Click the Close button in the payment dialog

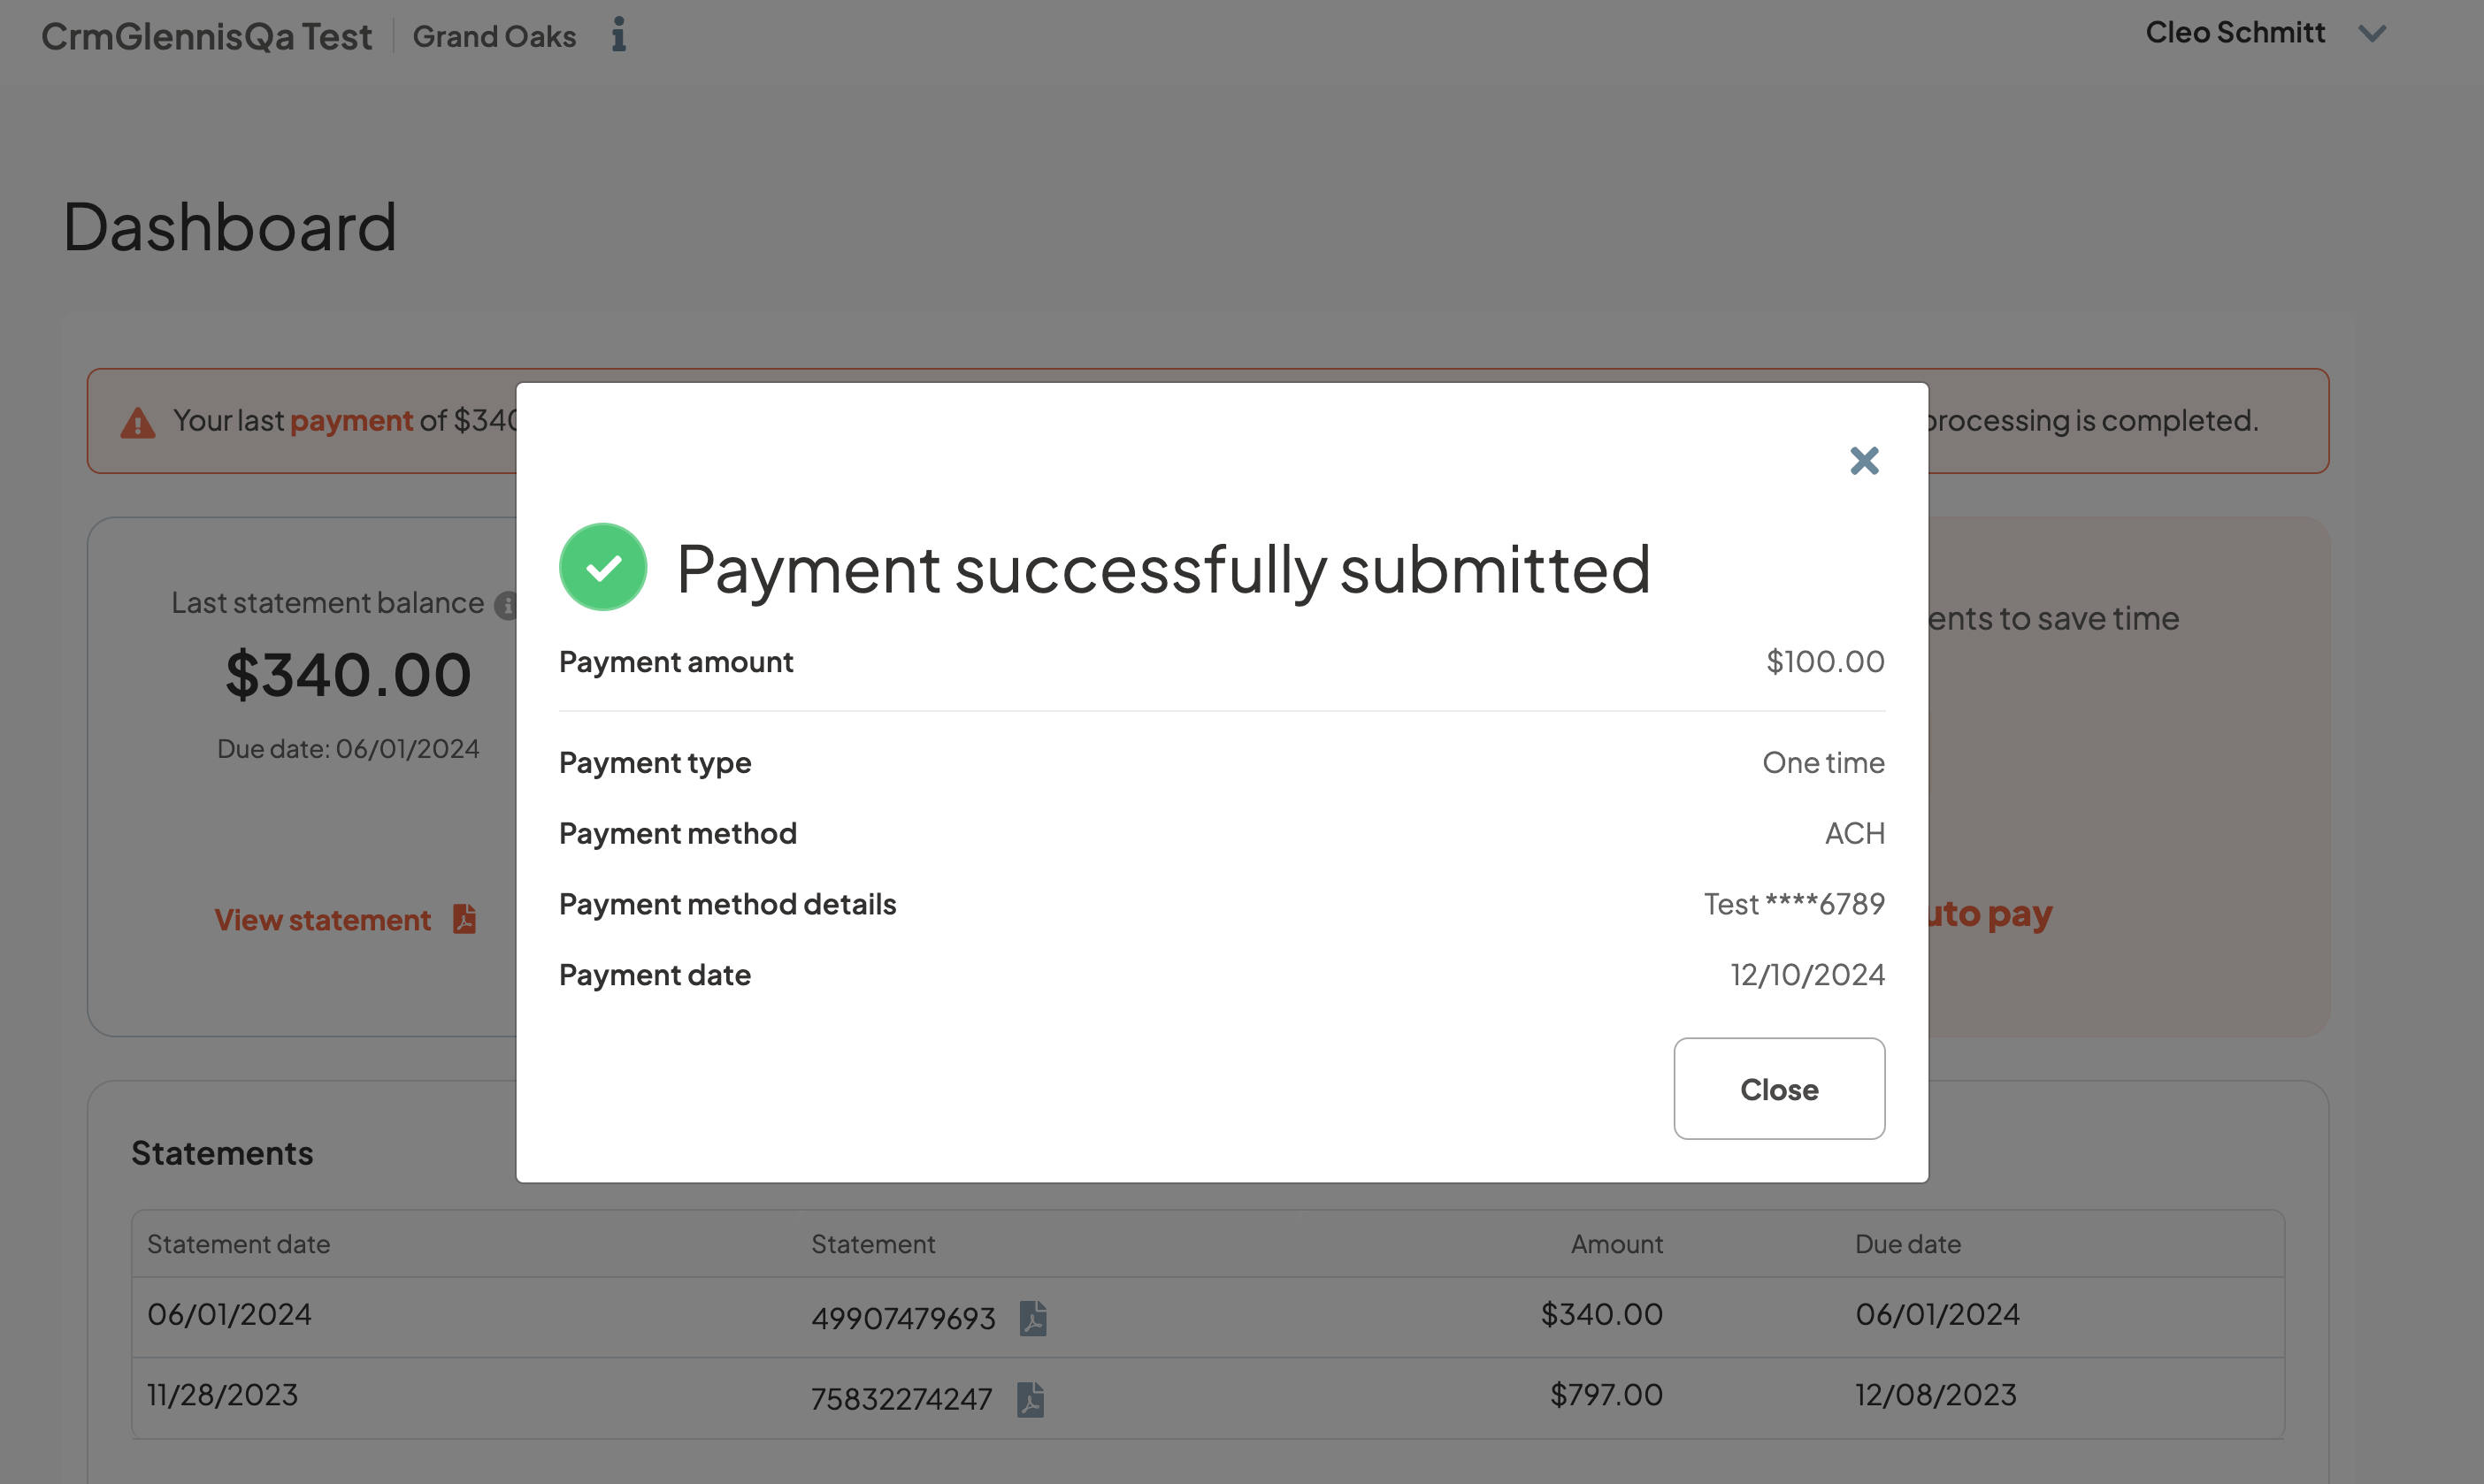point(1779,1089)
